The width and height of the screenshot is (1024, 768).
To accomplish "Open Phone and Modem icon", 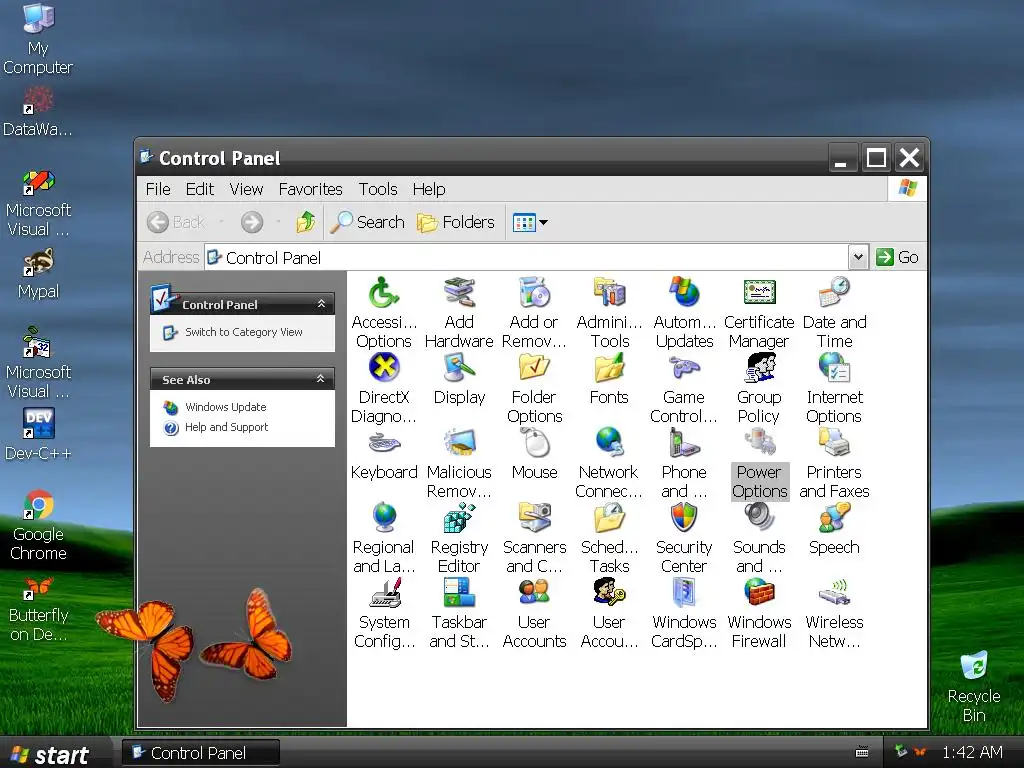I will click(x=684, y=443).
